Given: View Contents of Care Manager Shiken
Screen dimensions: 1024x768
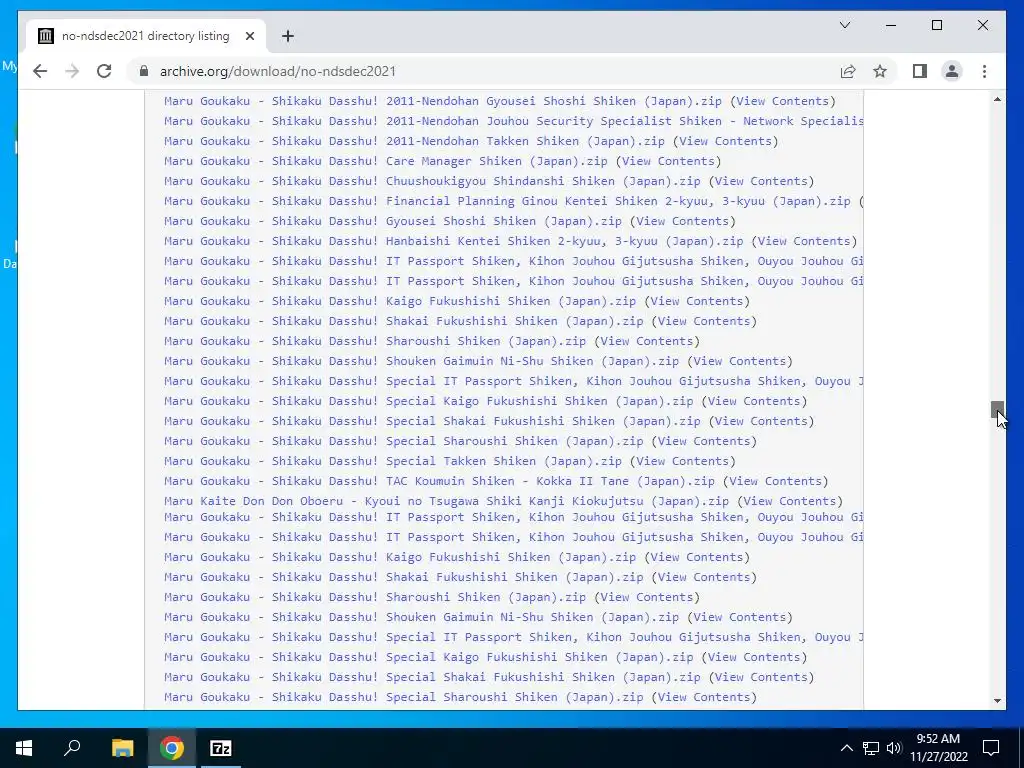Looking at the screenshot, I should point(668,161).
